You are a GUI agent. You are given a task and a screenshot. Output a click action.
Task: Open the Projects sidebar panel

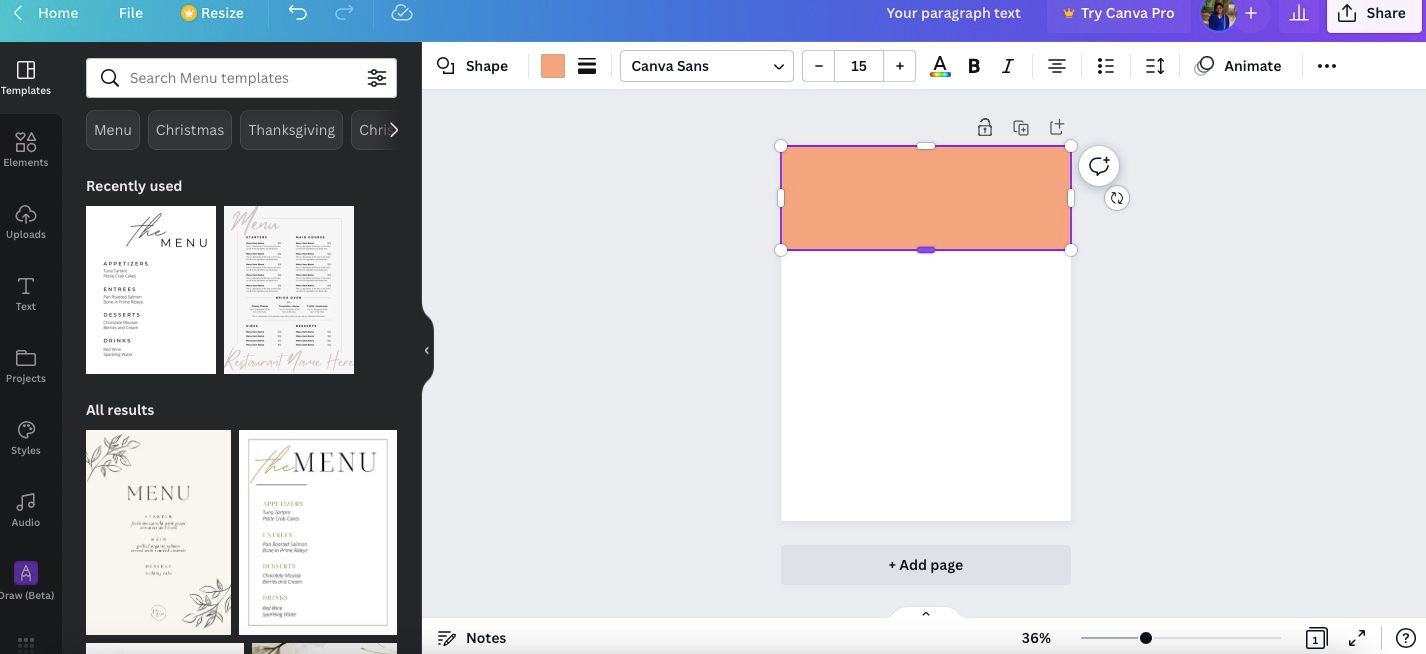click(x=26, y=366)
